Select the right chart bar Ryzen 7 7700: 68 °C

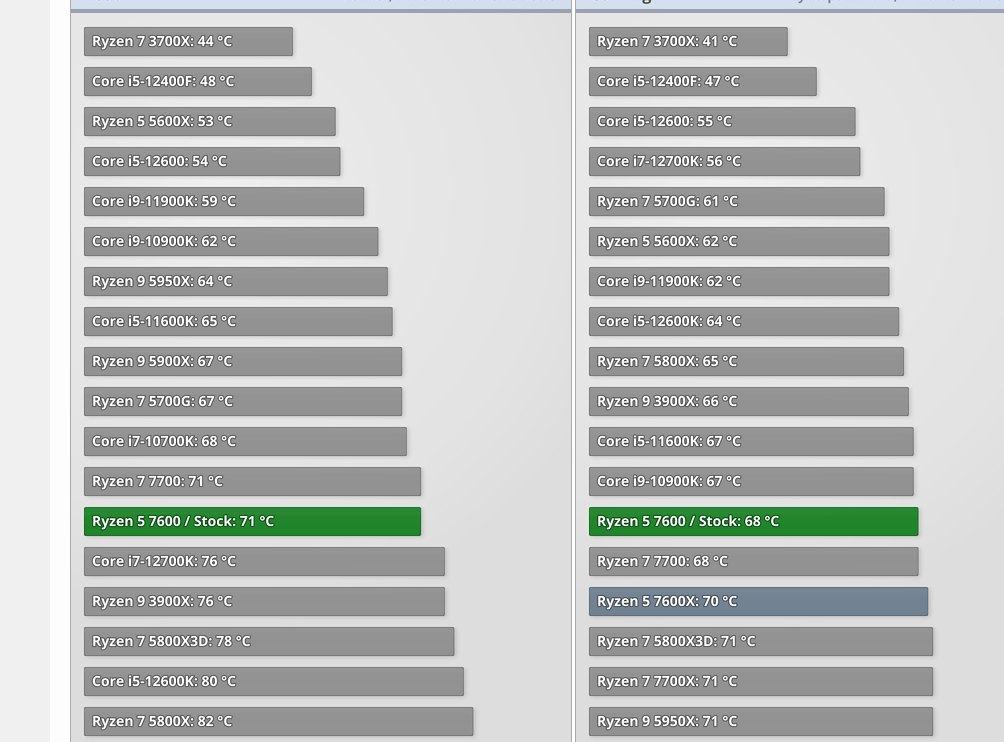[754, 561]
